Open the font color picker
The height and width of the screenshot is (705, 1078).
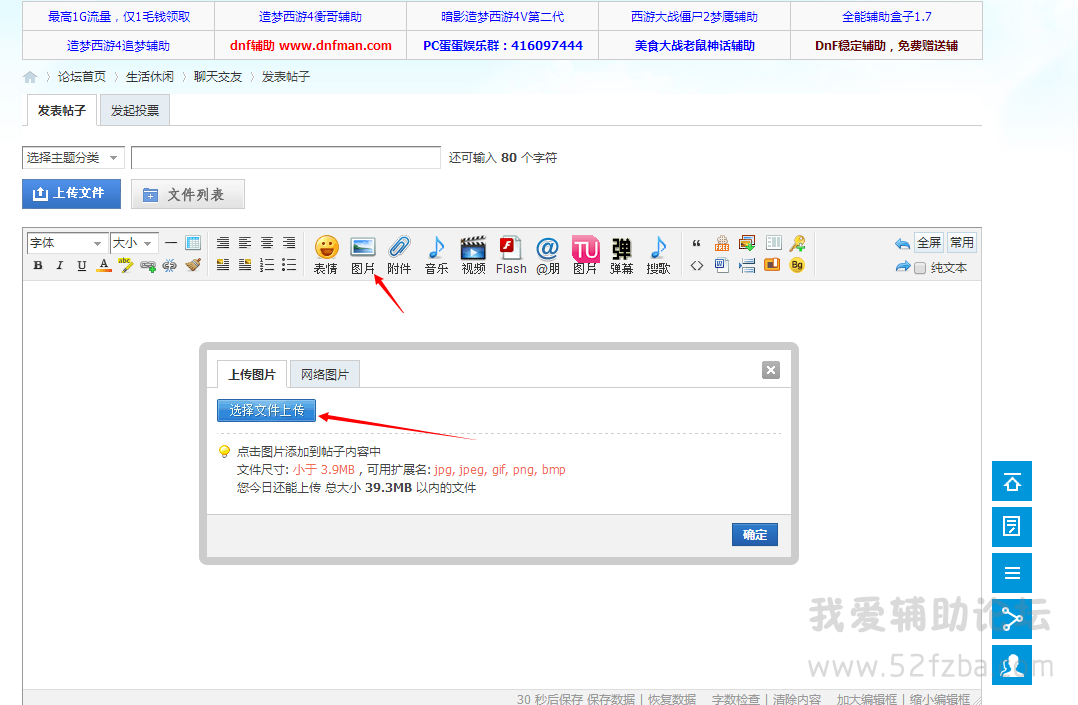[104, 265]
